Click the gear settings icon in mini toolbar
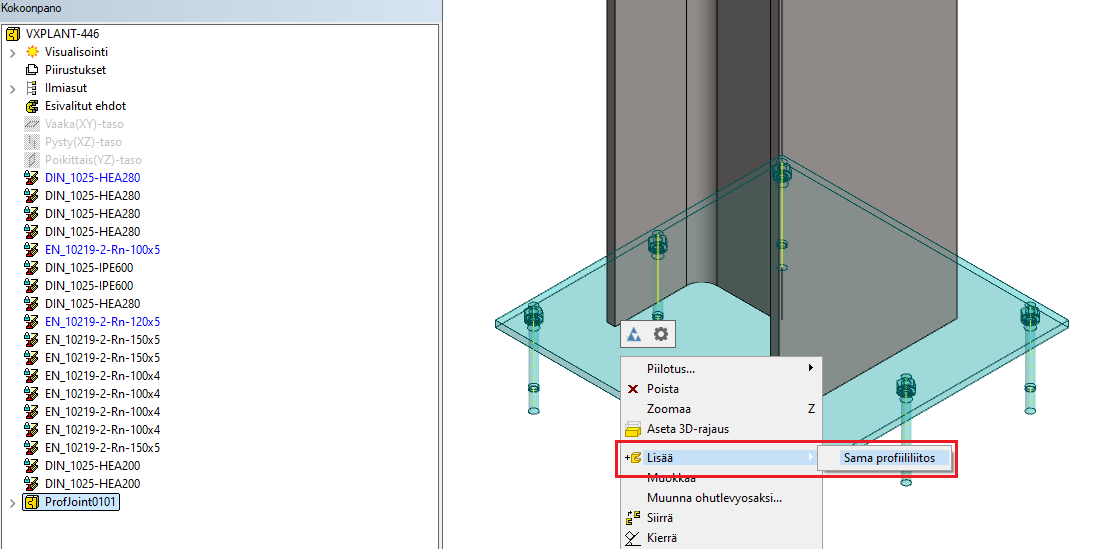This screenshot has width=1093, height=549. tap(660, 335)
